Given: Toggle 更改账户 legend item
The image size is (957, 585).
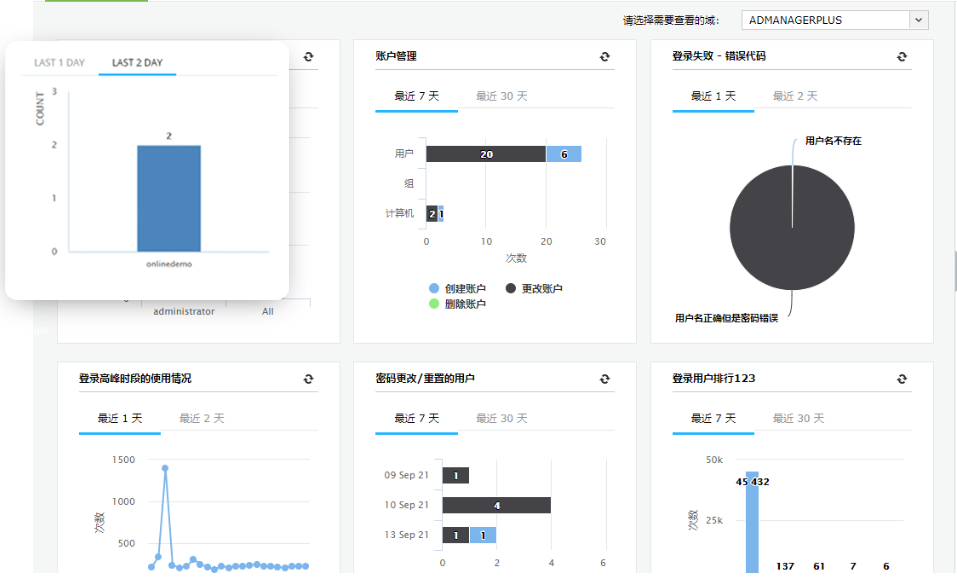Looking at the screenshot, I should 534,288.
